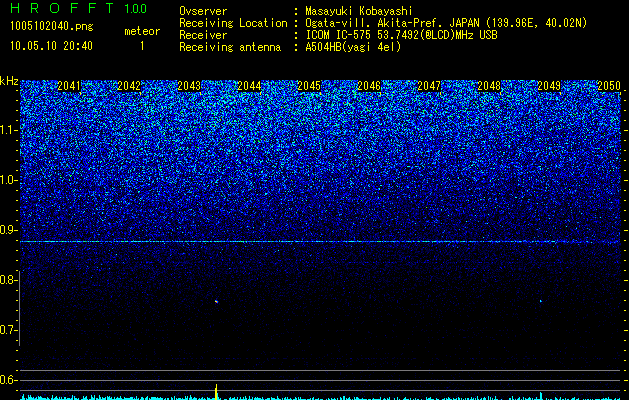Click the yellow power spike in the bottom graph
629x400 pixels.
[216, 392]
